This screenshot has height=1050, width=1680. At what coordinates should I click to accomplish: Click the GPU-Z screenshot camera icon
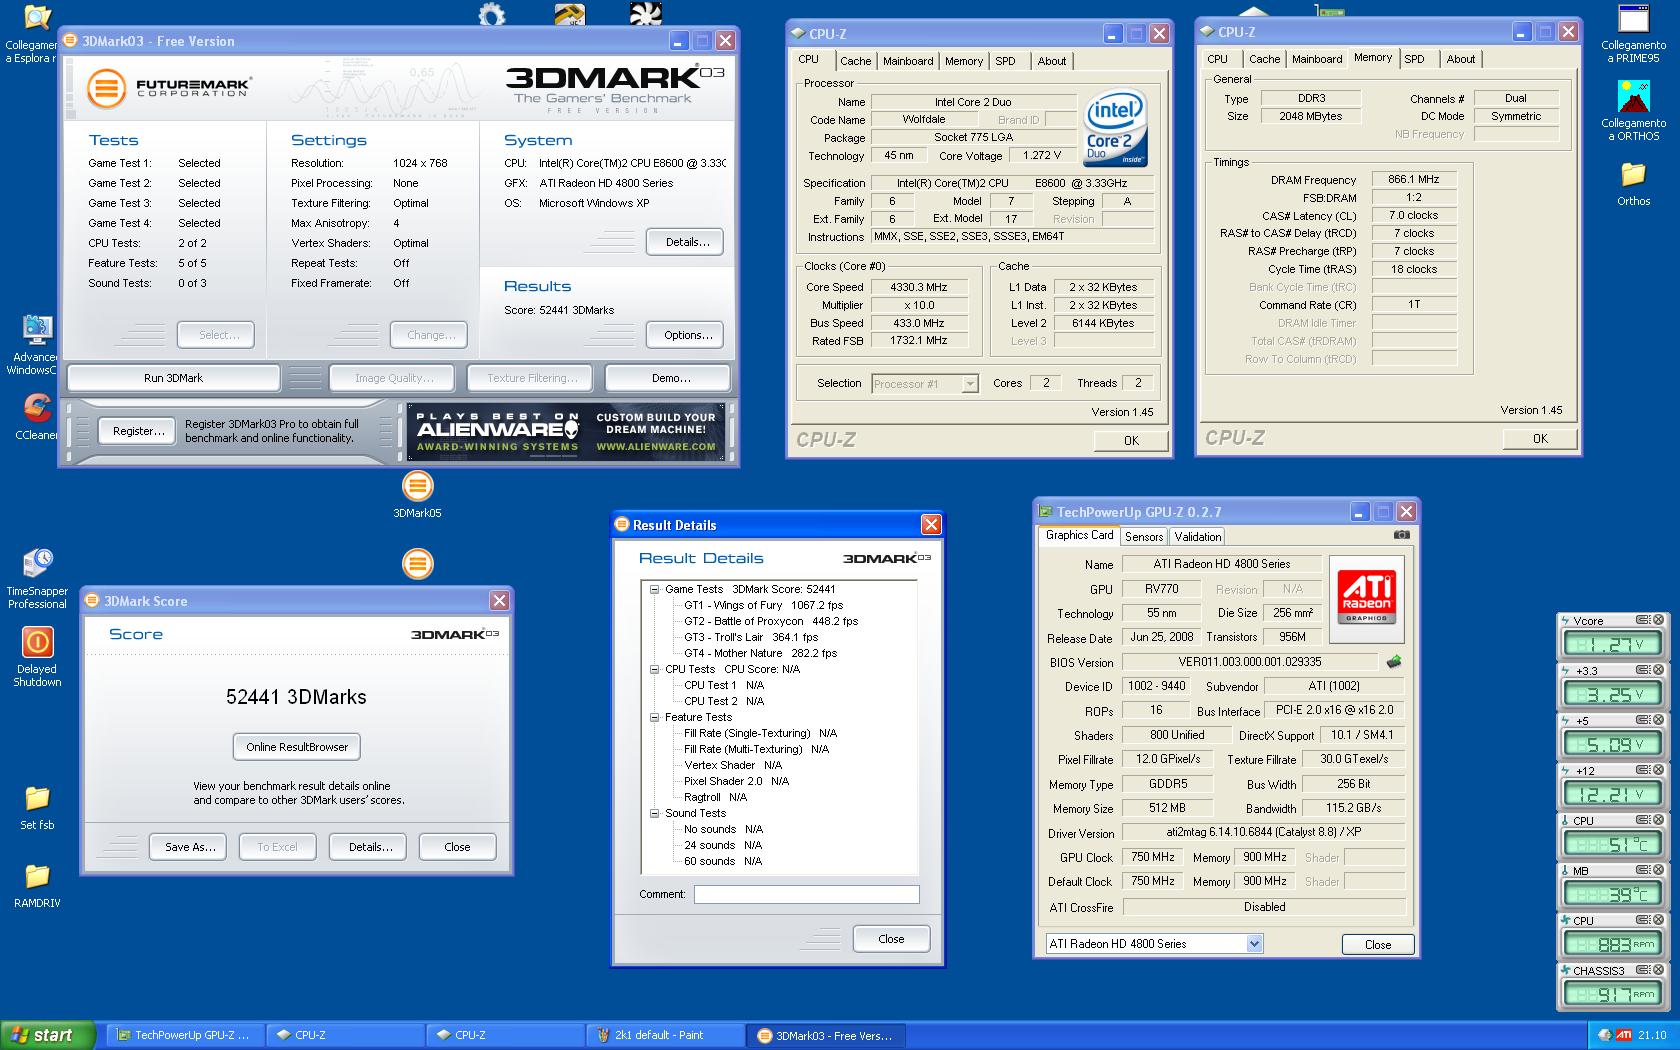pyautogui.click(x=1402, y=535)
